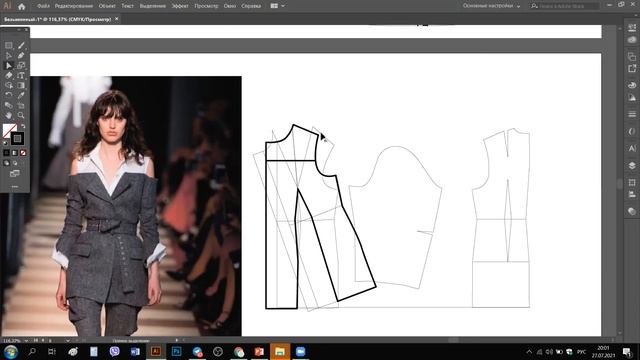Select the Eraser tool
640x360 pixels.
(9, 75)
